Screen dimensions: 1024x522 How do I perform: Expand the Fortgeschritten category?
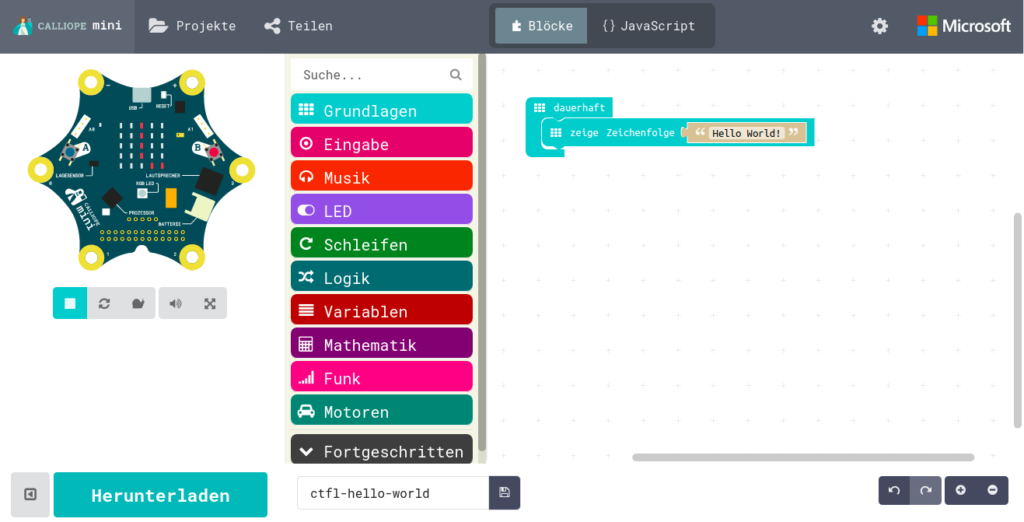pos(381,451)
